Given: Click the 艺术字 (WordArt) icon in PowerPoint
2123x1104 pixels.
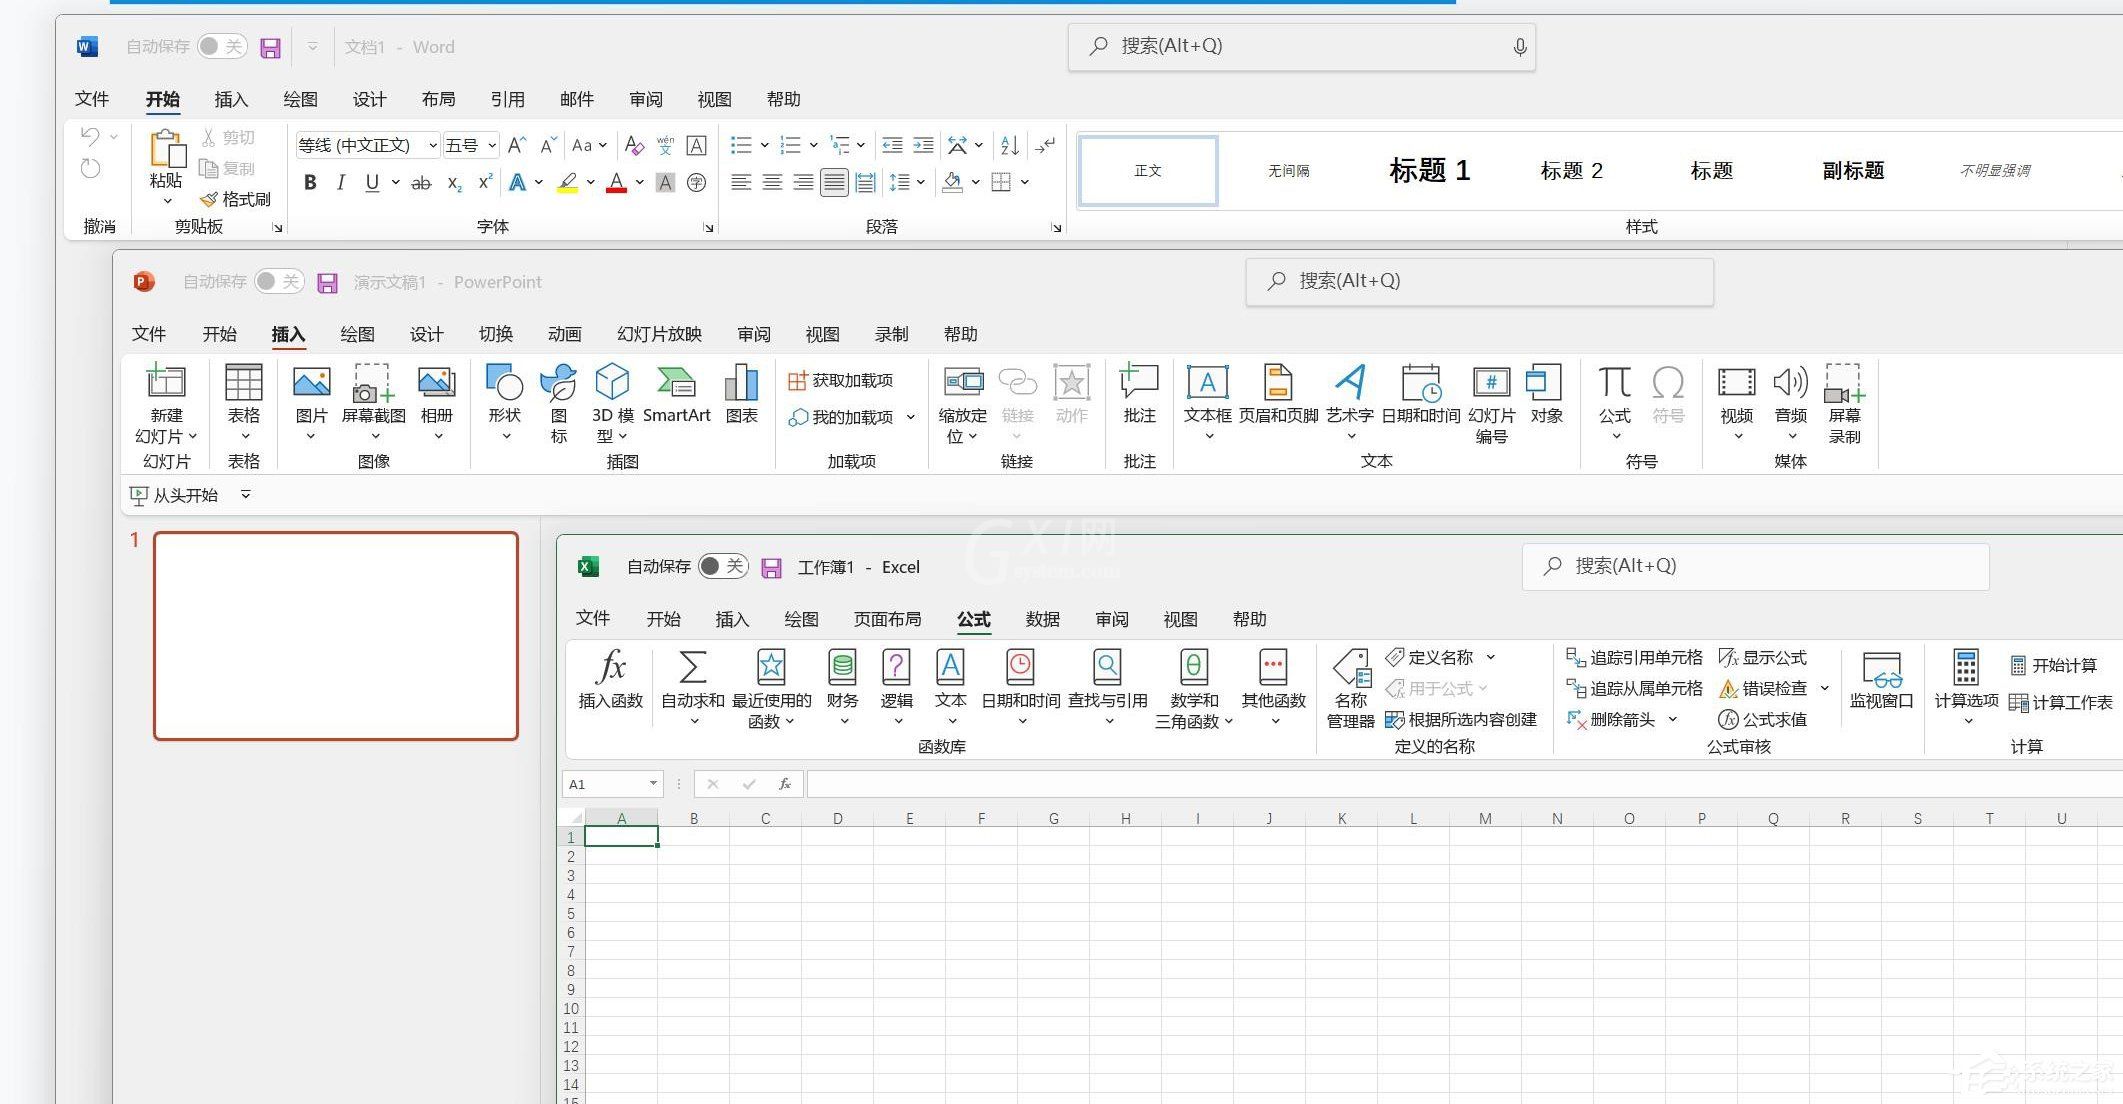Looking at the screenshot, I should 1348,393.
